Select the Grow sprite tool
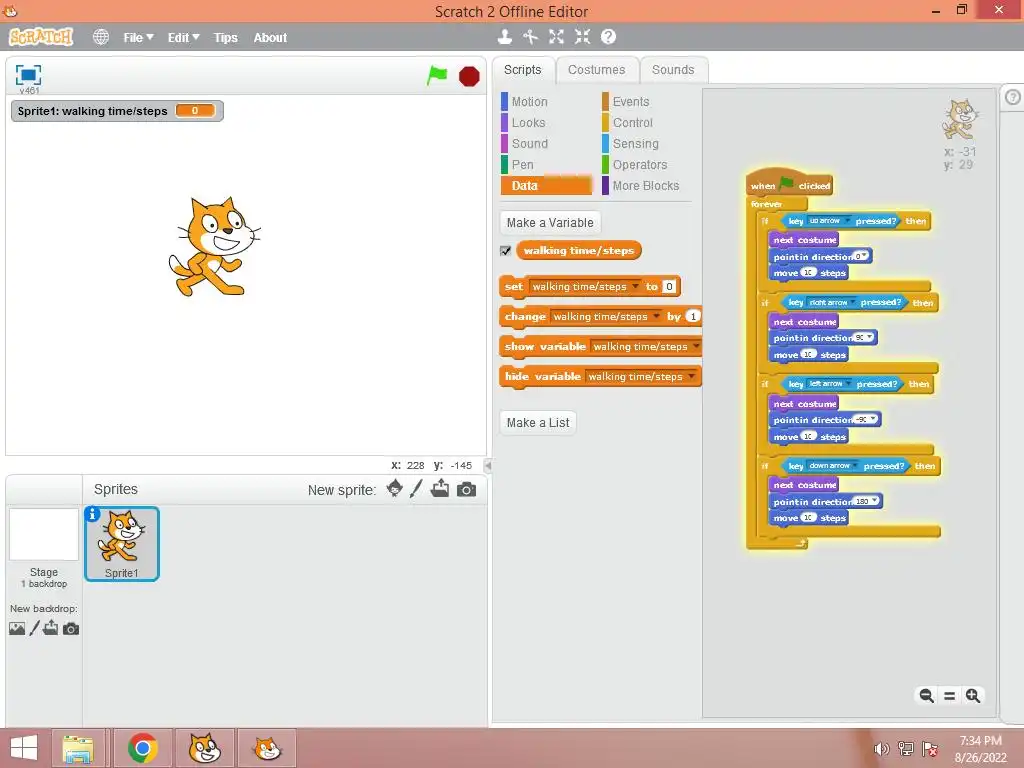This screenshot has width=1024, height=768. click(556, 37)
